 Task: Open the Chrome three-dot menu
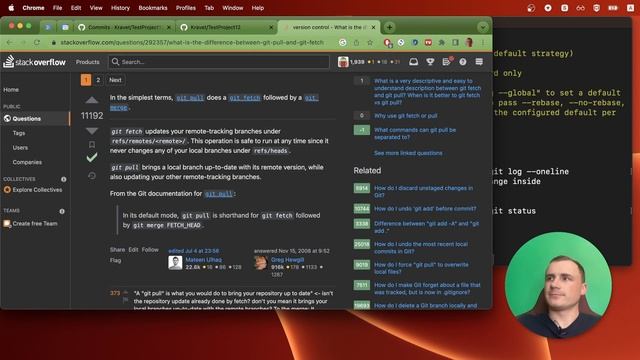coord(483,42)
